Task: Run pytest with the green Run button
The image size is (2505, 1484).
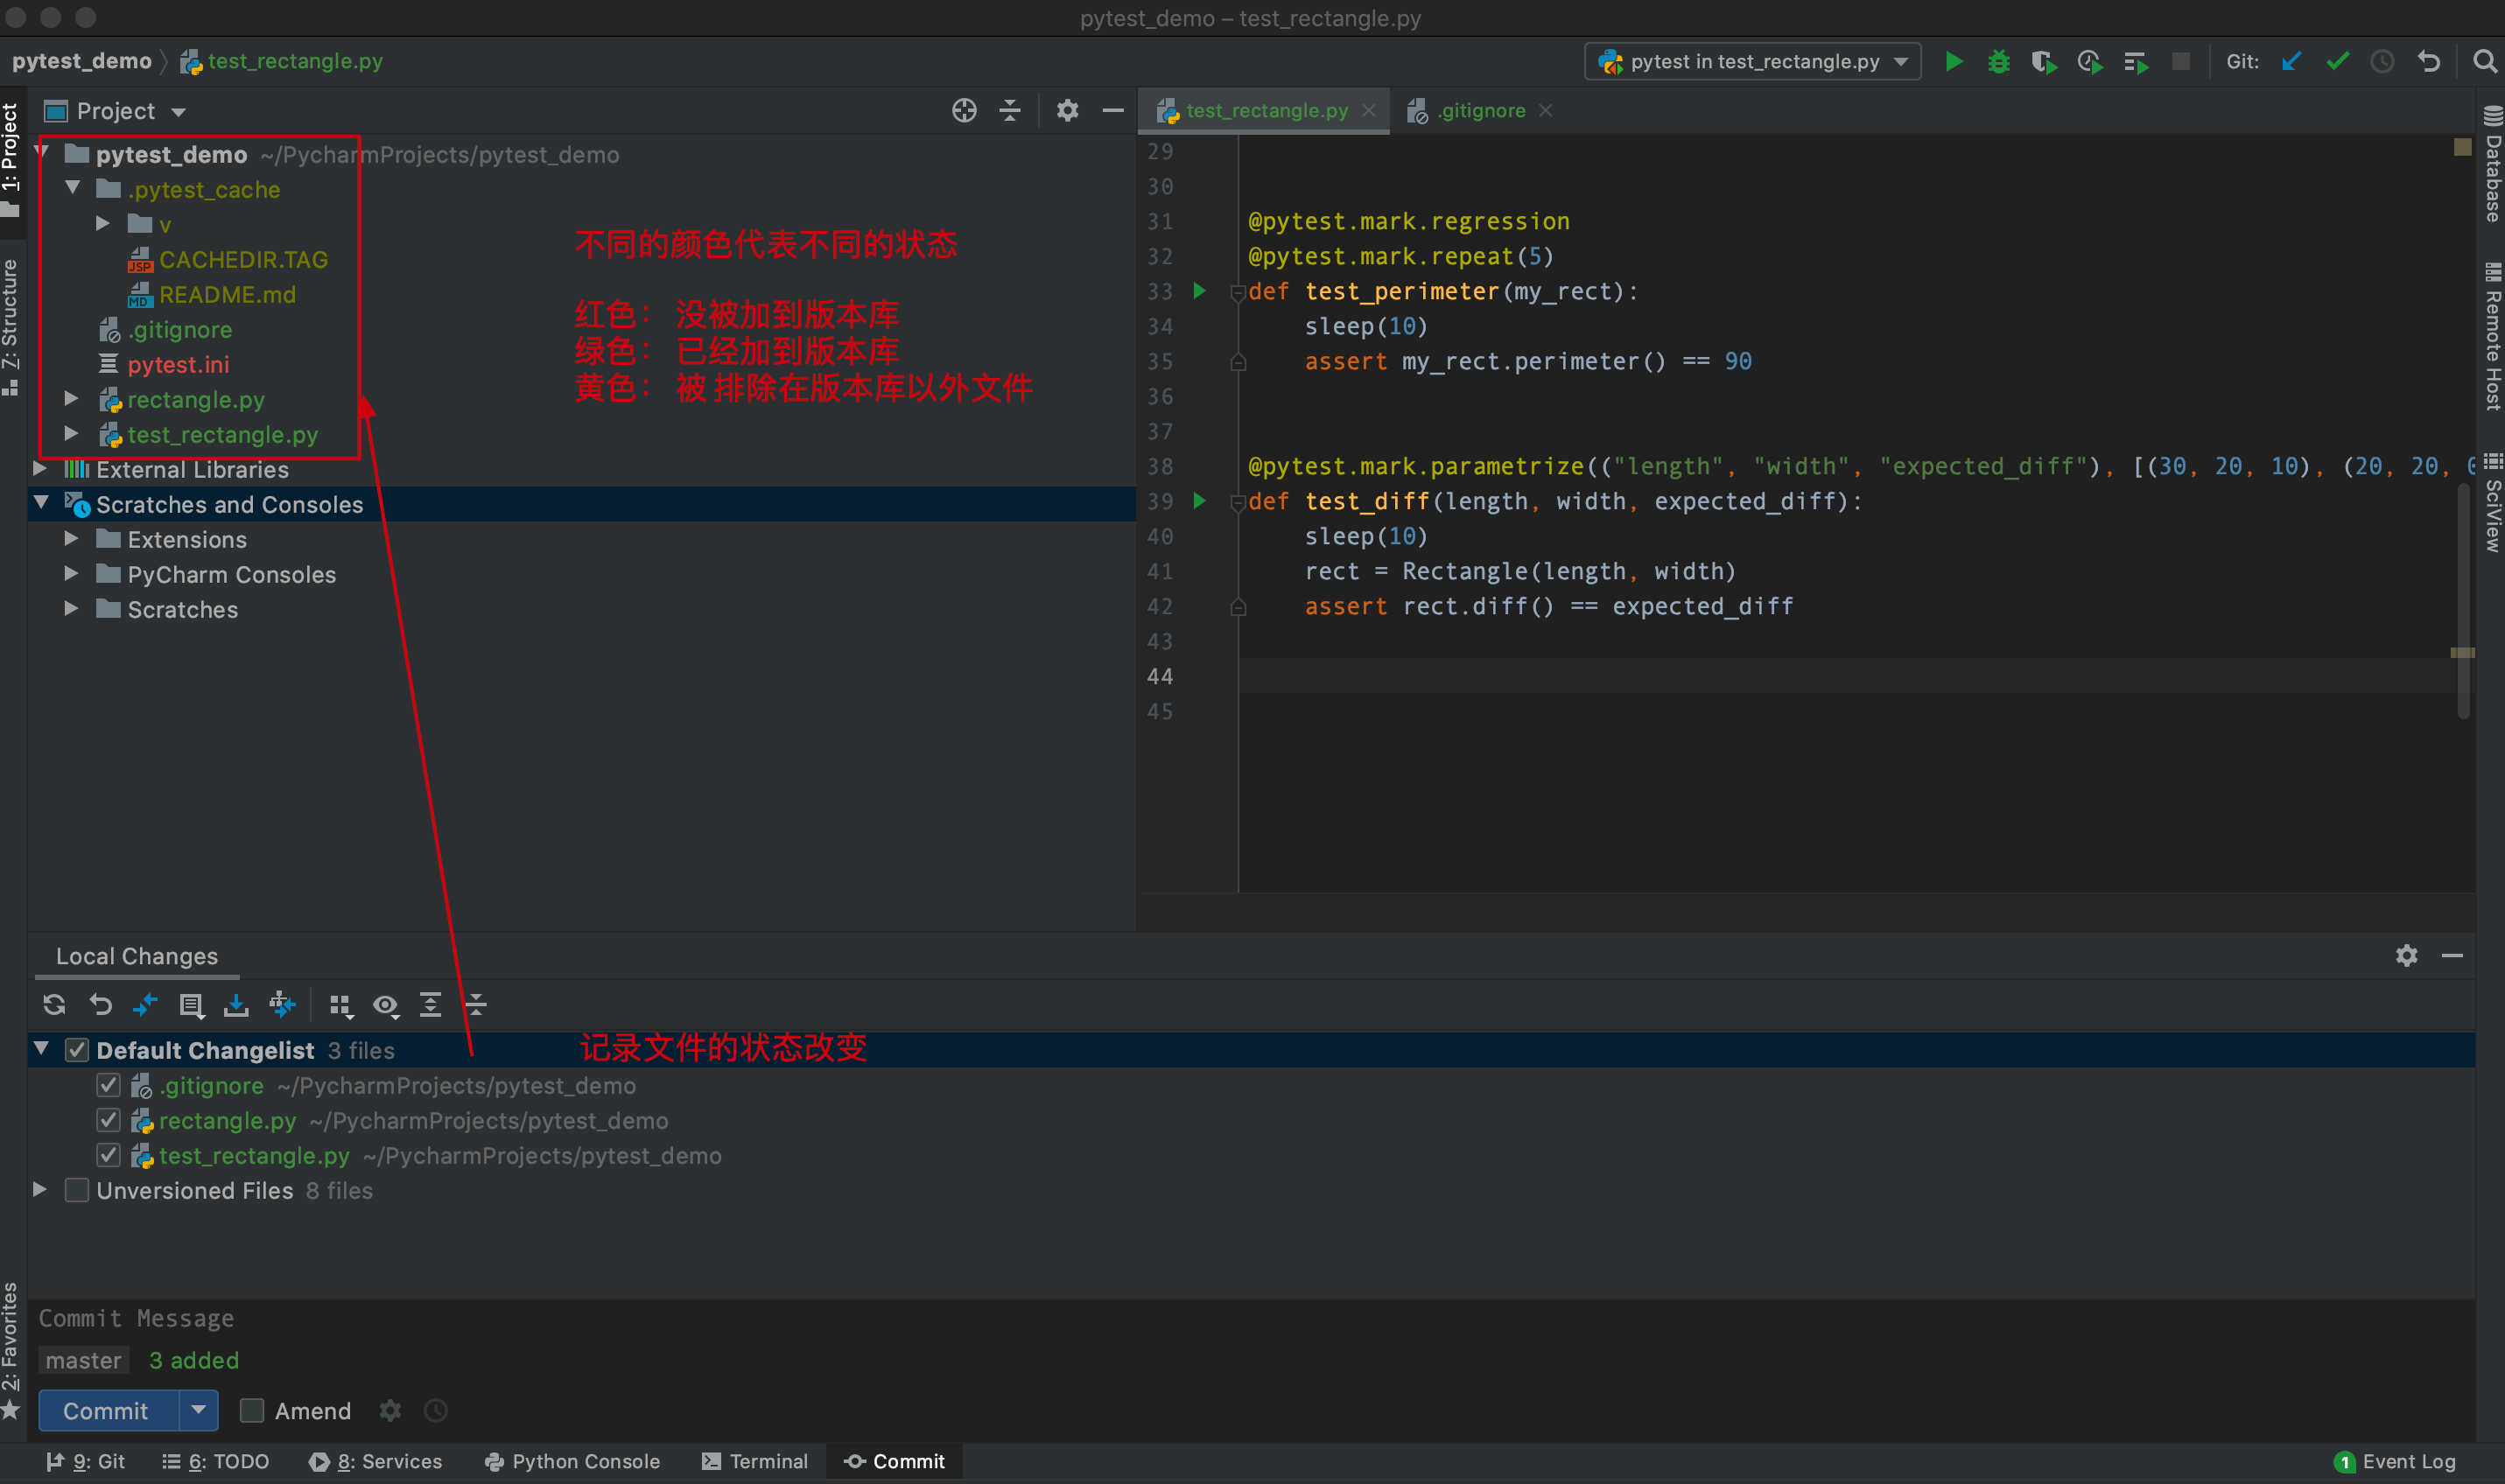Action: [x=1953, y=62]
